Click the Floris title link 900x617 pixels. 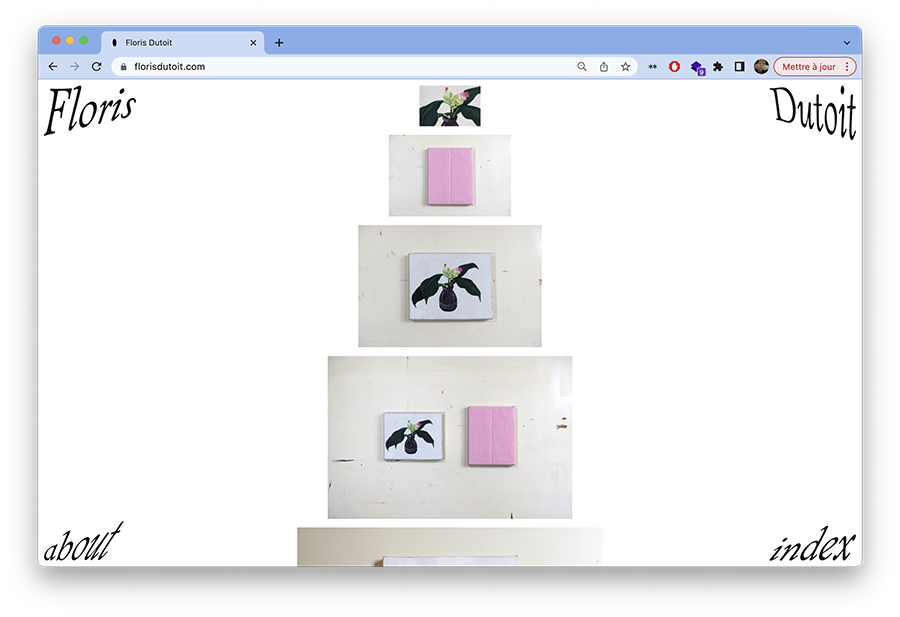coord(90,110)
